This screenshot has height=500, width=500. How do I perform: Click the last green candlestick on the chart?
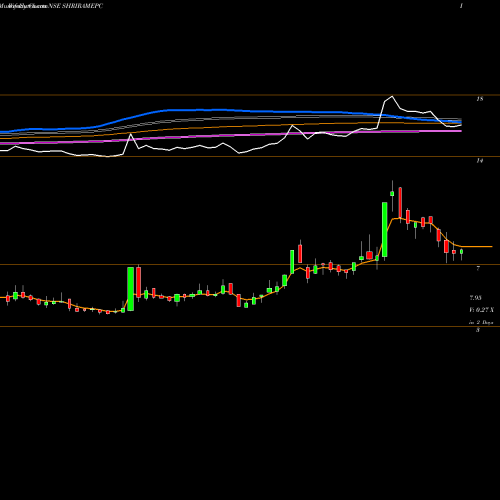point(462,253)
